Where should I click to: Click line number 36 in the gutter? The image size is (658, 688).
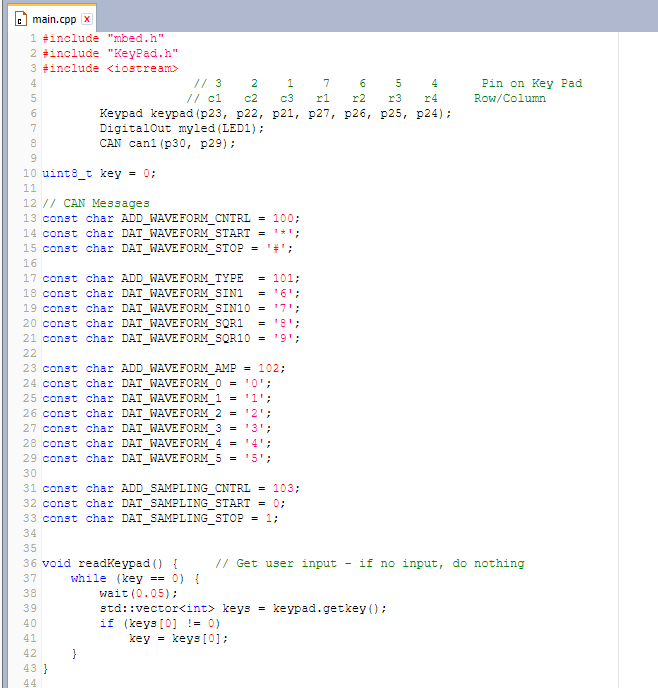pyautogui.click(x=30, y=563)
